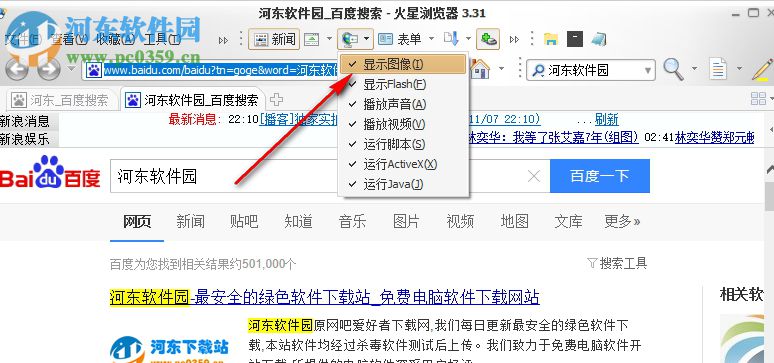The height and width of the screenshot is (363, 774).
Task: Select the 贴吧 search category tab
Action: click(x=244, y=221)
